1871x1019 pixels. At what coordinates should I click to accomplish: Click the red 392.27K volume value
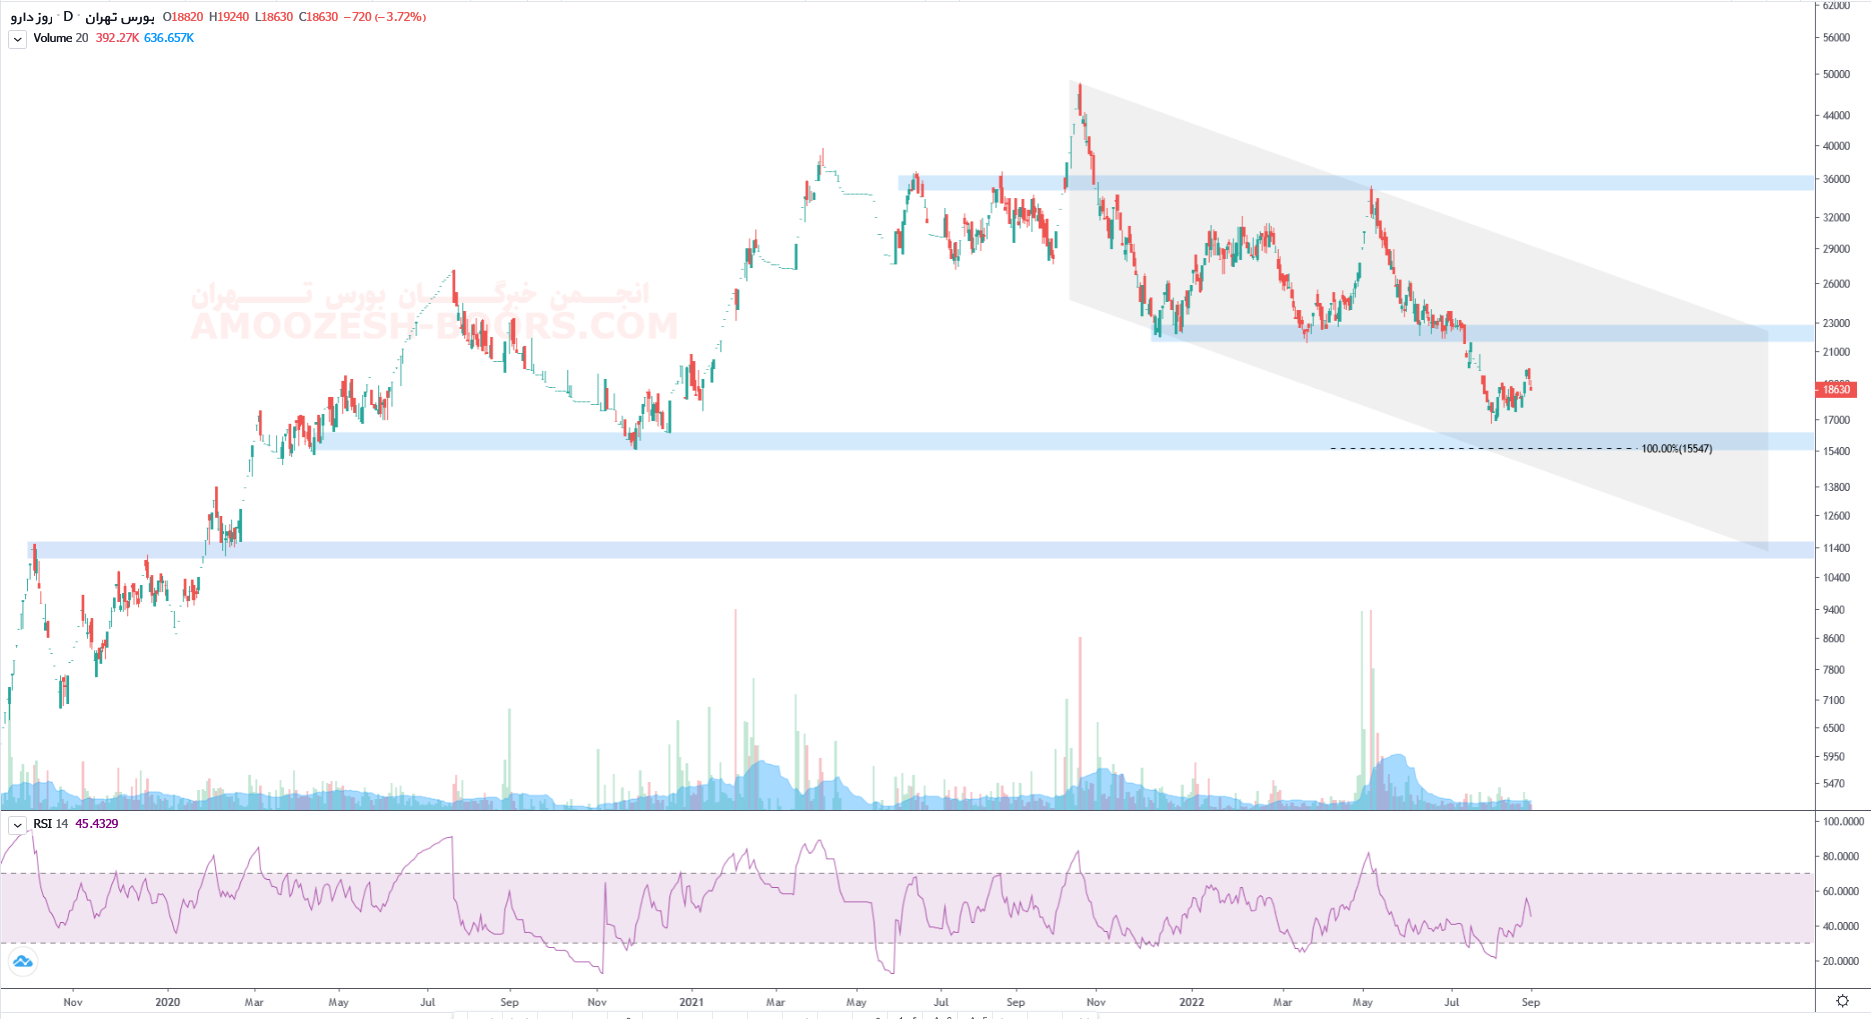(x=117, y=38)
